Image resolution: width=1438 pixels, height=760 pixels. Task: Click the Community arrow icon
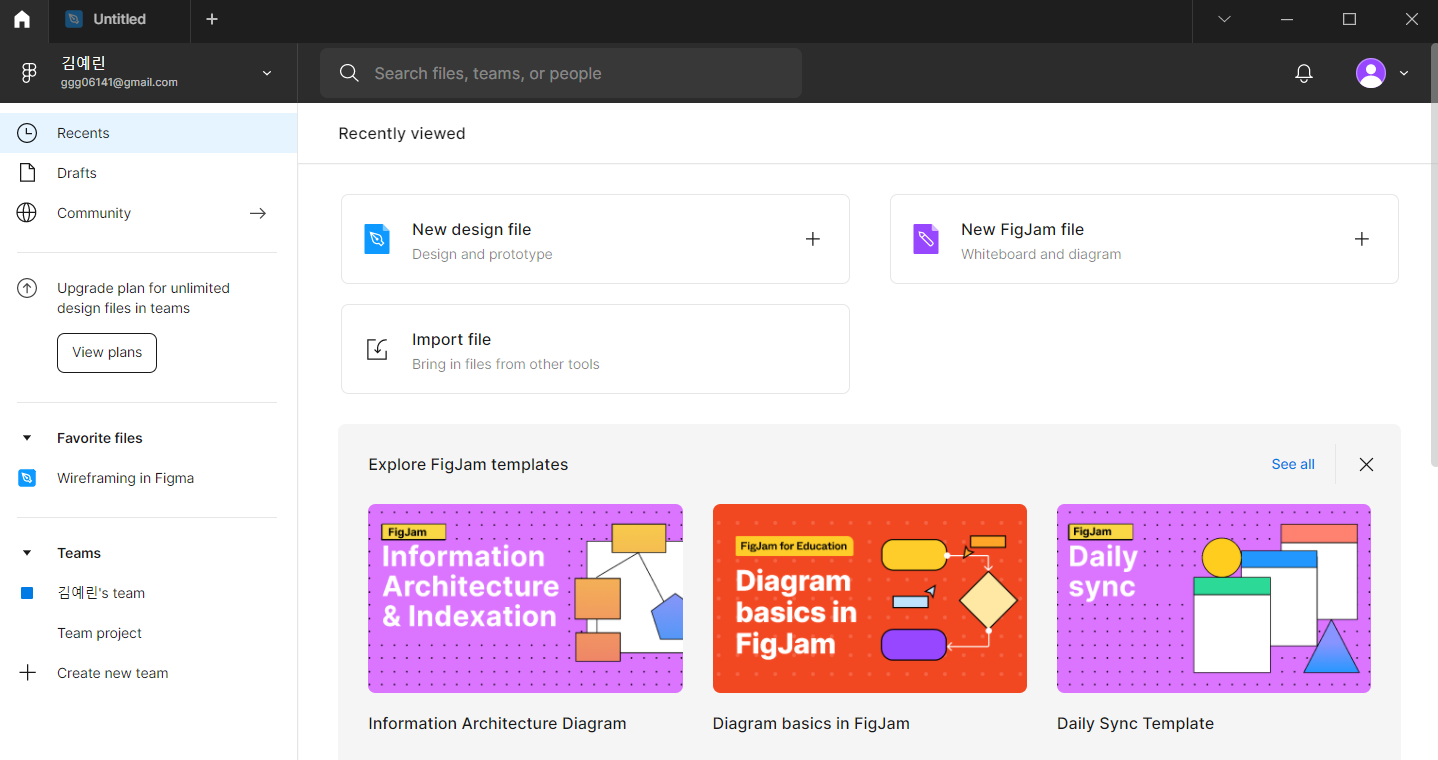[x=258, y=213]
